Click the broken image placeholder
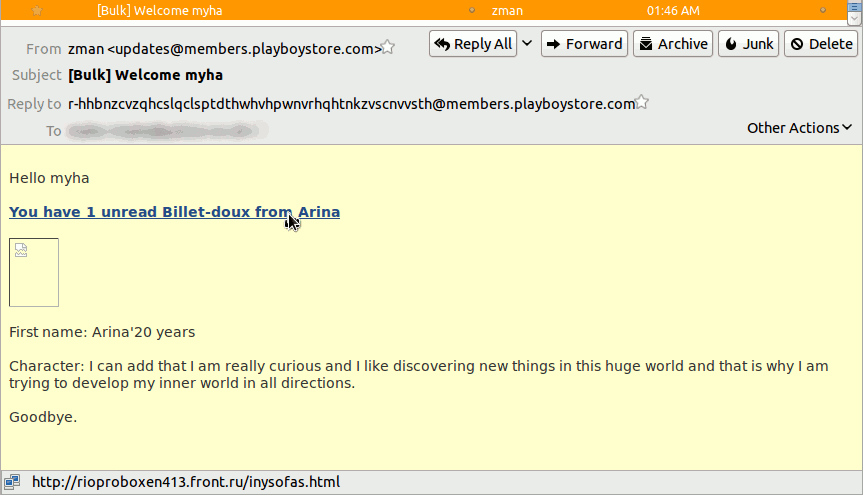This screenshot has width=863, height=495. [x=34, y=272]
